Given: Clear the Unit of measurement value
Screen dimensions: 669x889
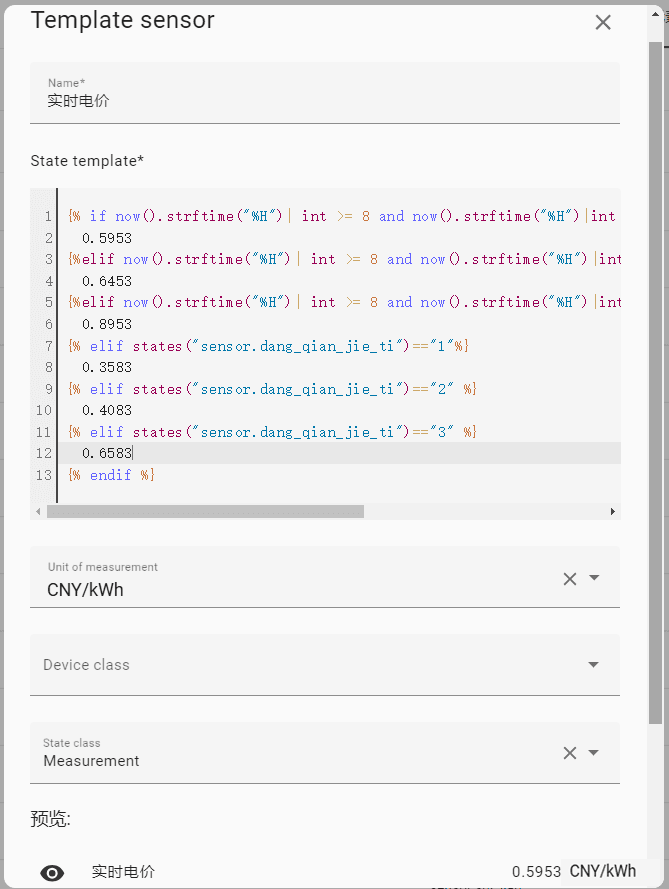Looking at the screenshot, I should [x=570, y=578].
